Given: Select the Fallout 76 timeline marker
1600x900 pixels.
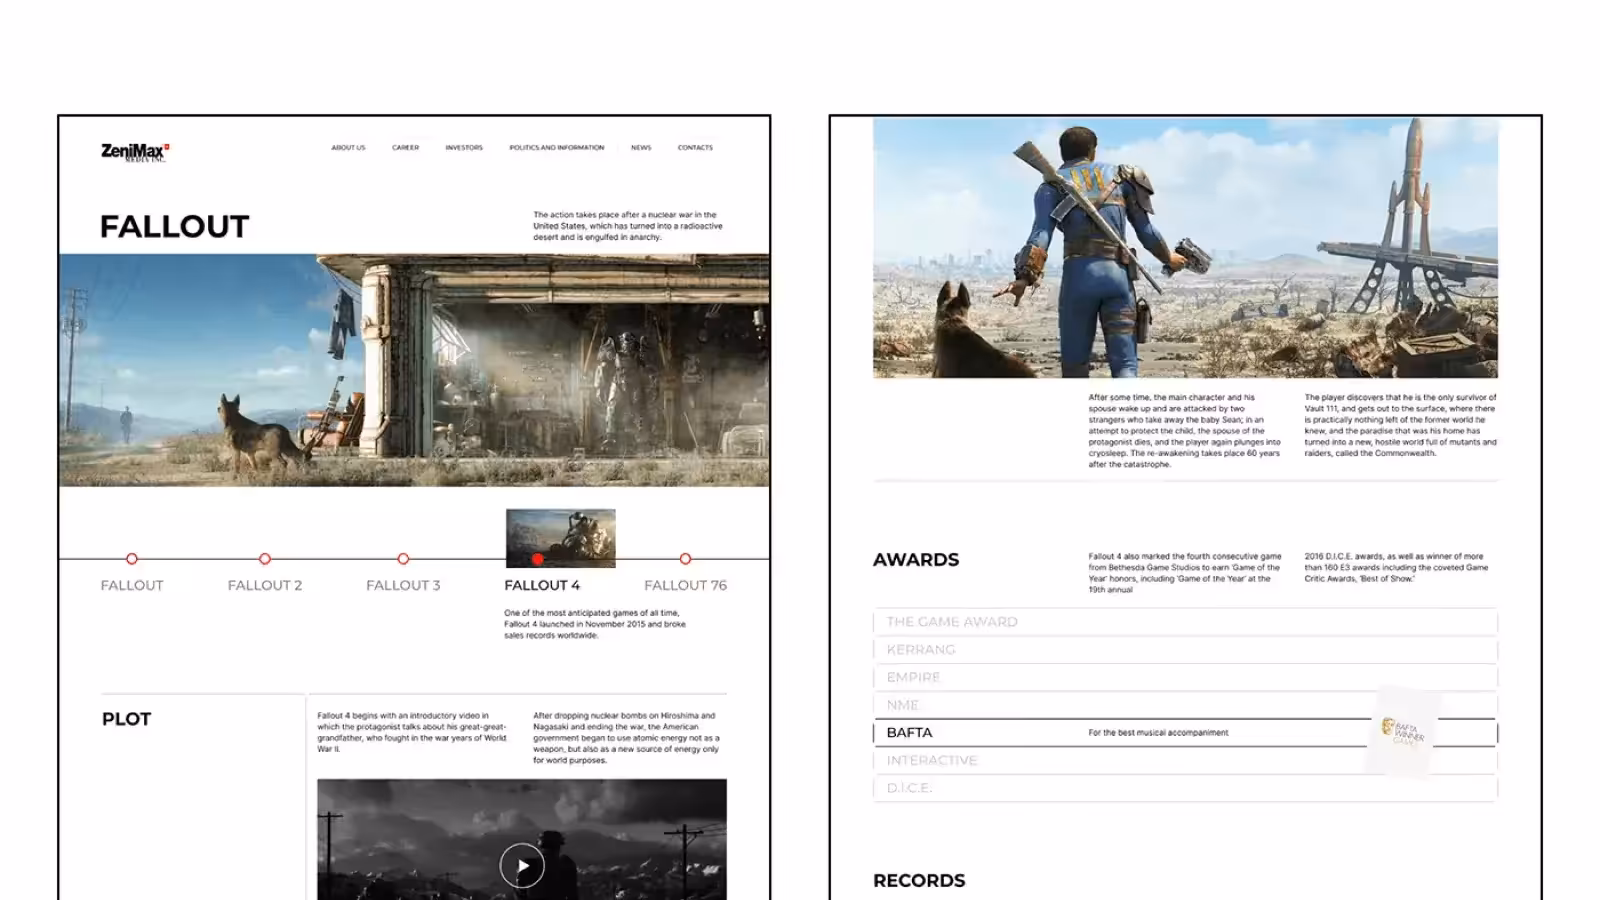Looking at the screenshot, I should click(x=685, y=559).
